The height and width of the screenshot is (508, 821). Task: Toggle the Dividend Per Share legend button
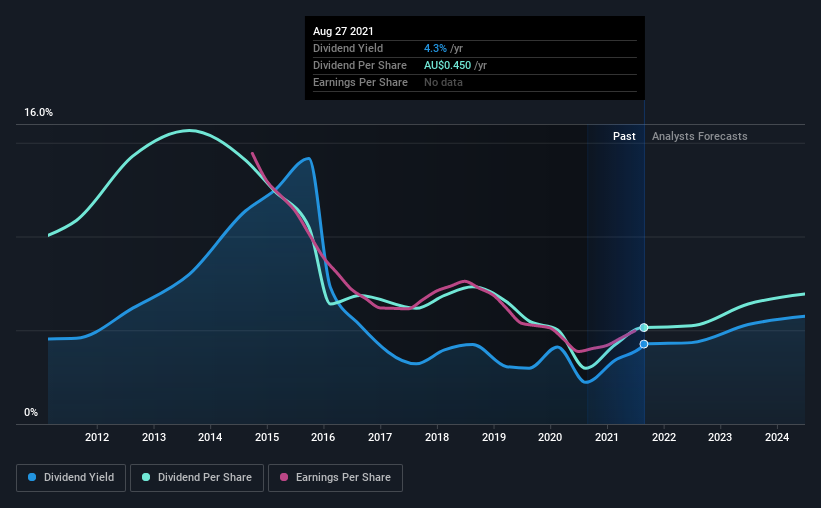coord(197,478)
